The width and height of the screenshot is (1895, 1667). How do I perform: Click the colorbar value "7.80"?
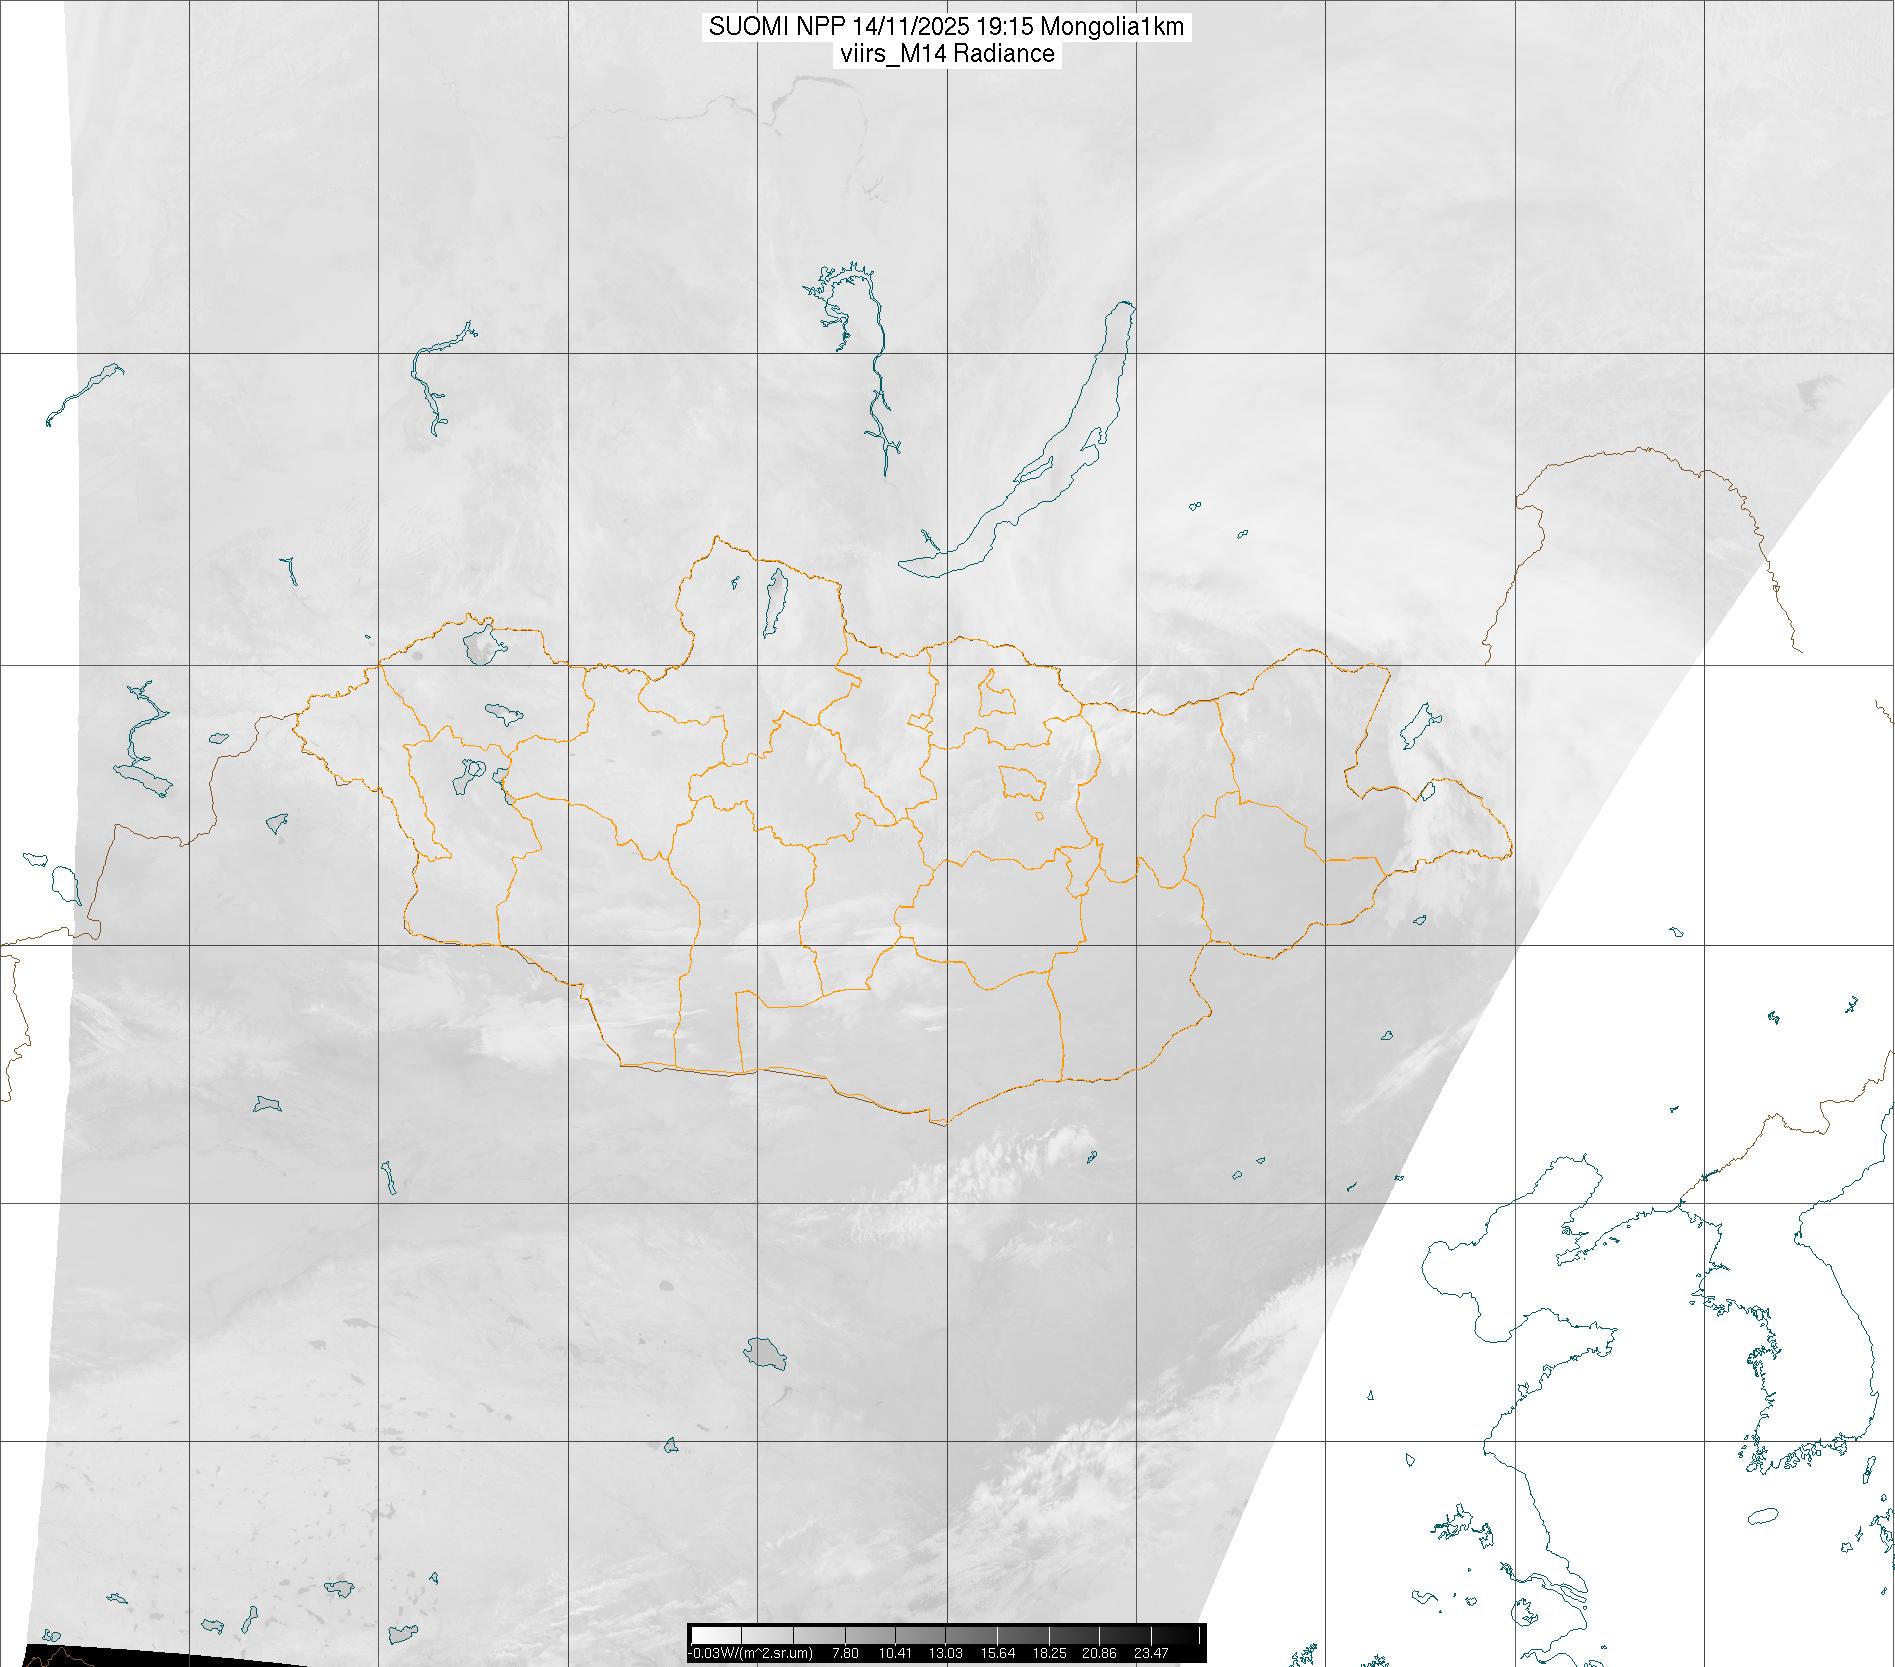pyautogui.click(x=846, y=1653)
